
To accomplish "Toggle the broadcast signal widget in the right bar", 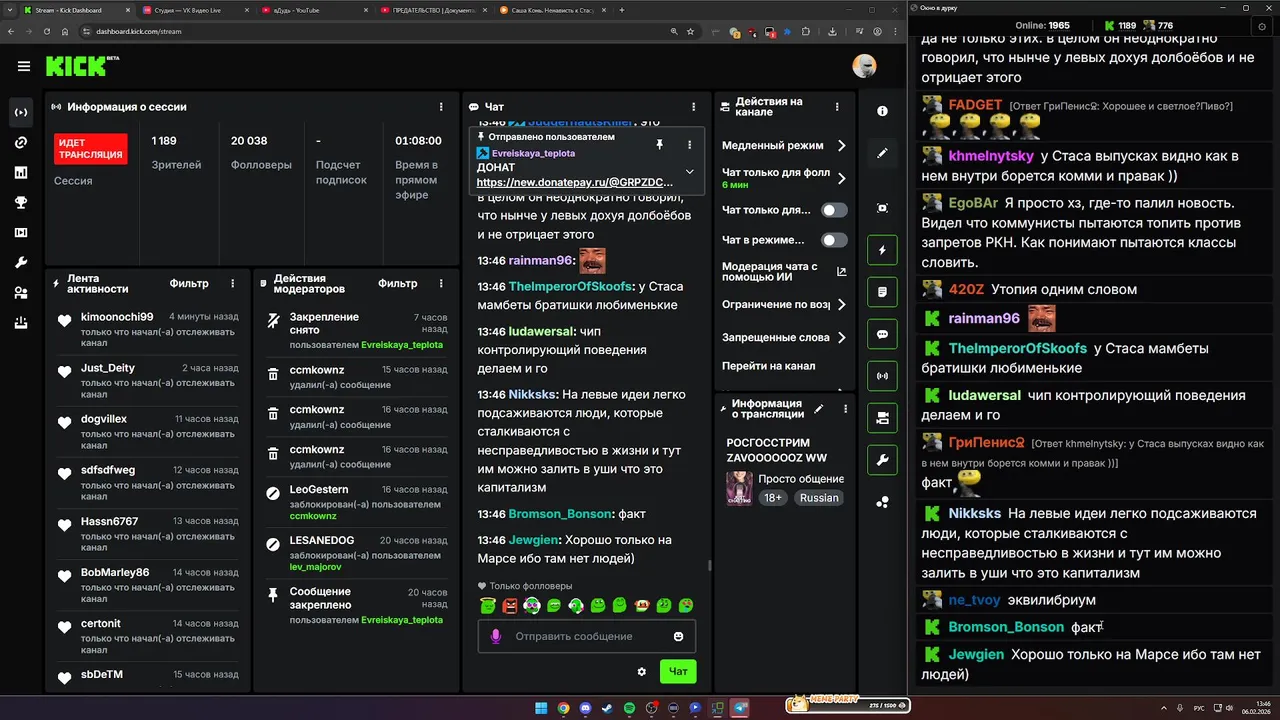I will 882,376.
